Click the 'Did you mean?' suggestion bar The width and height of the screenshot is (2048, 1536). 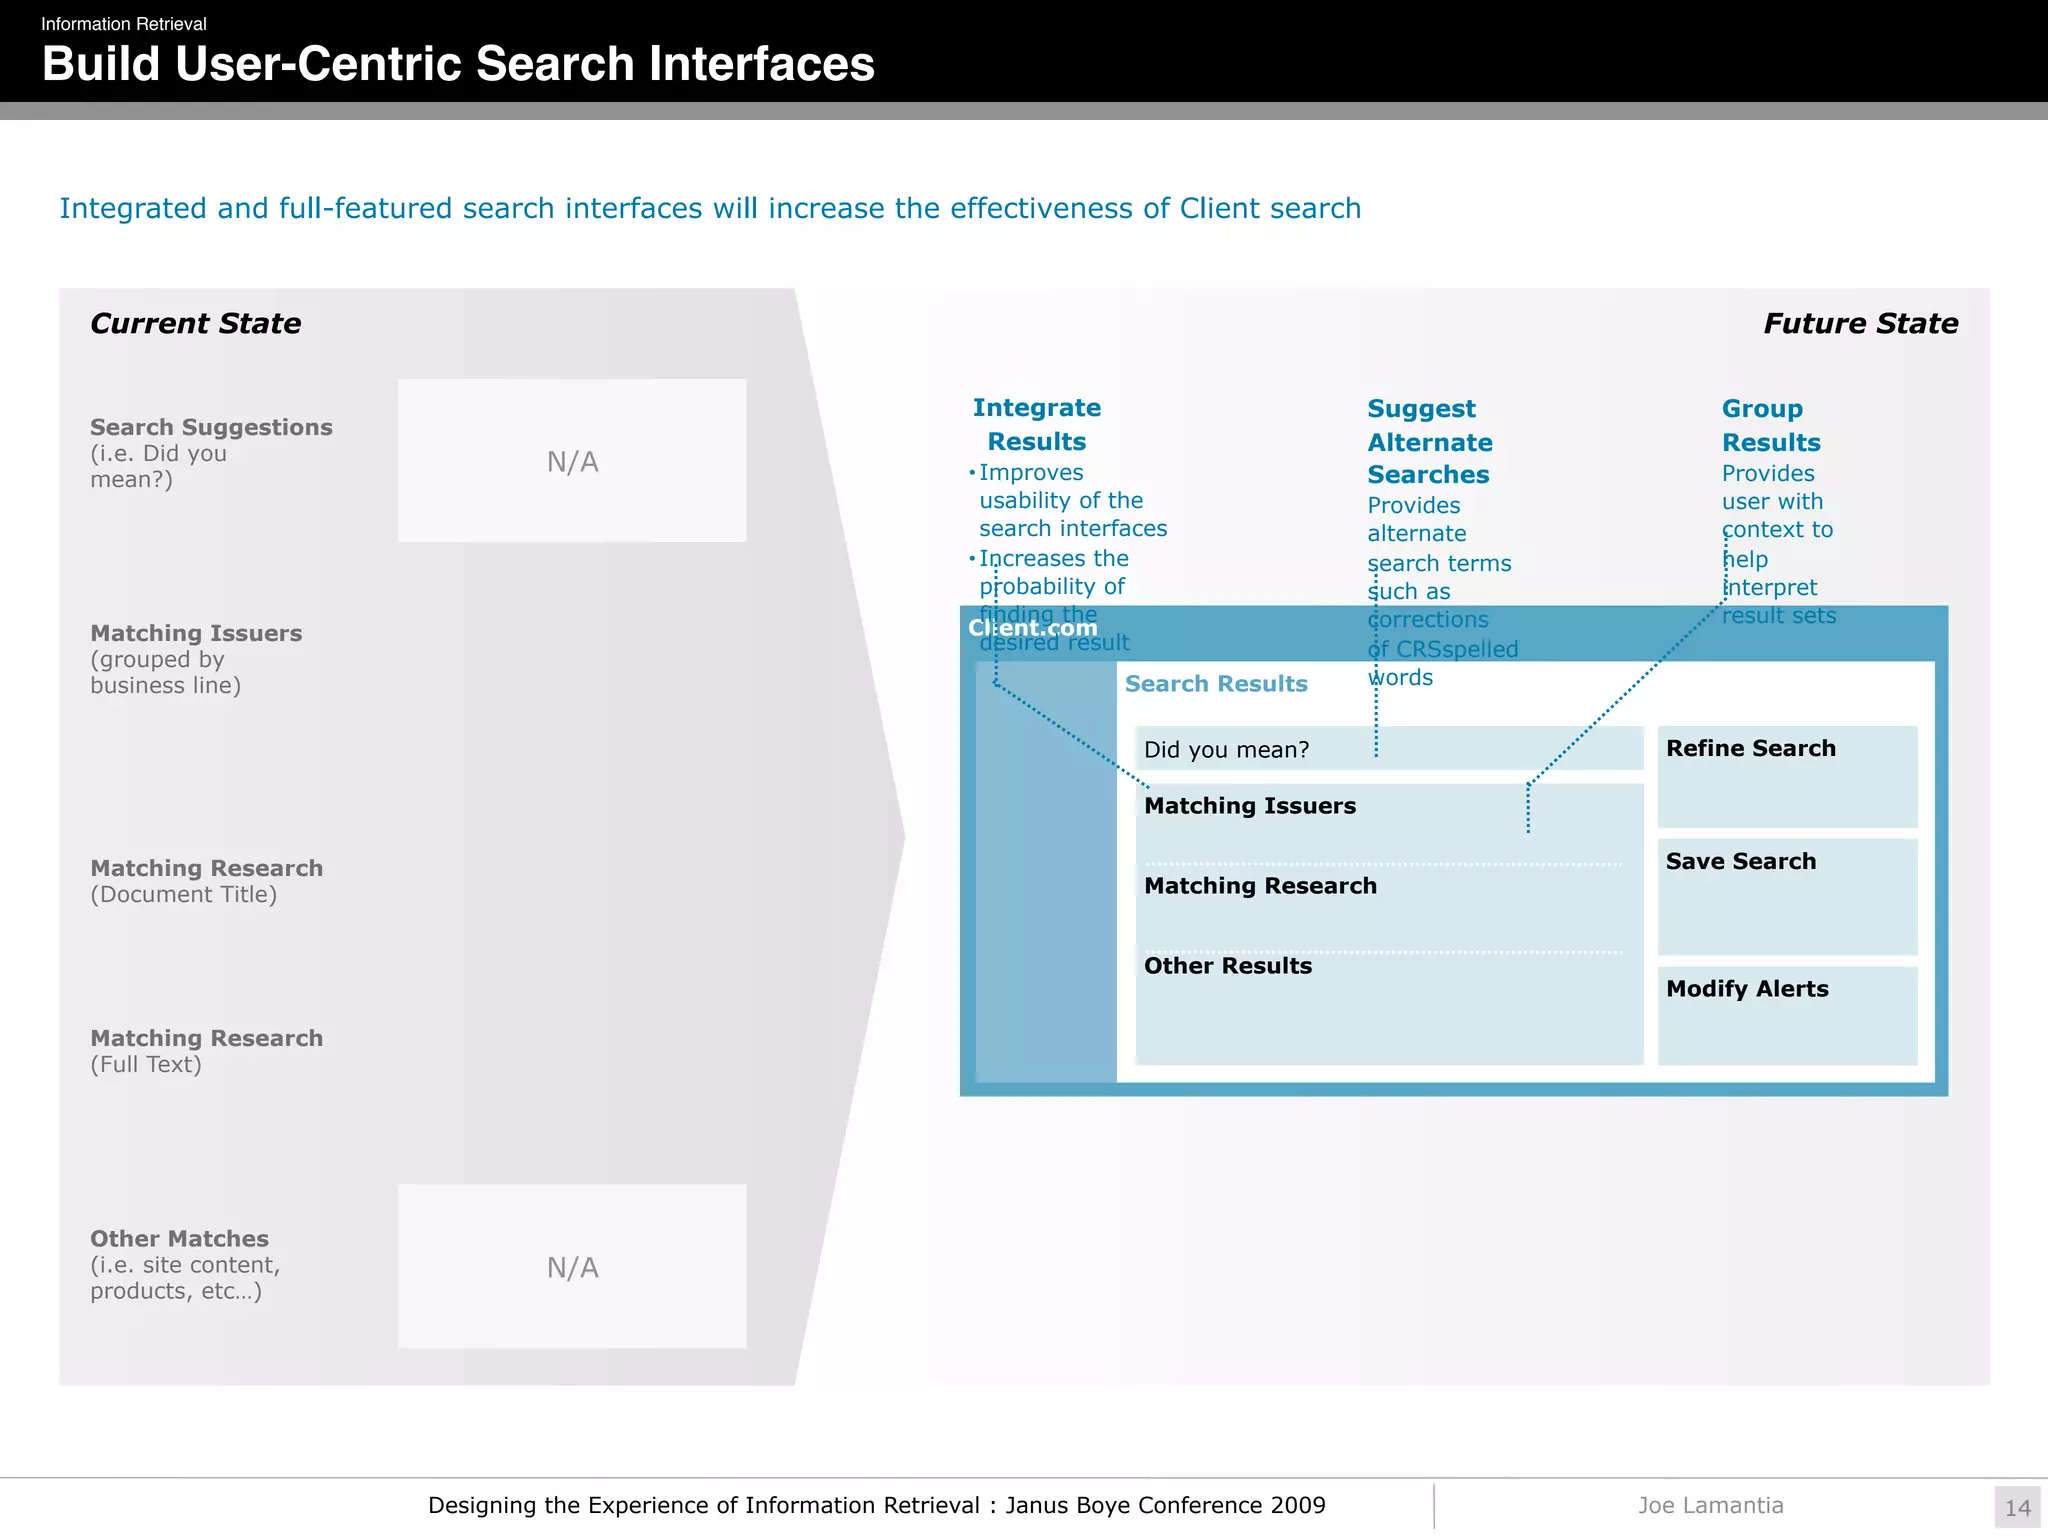[x=1389, y=748]
